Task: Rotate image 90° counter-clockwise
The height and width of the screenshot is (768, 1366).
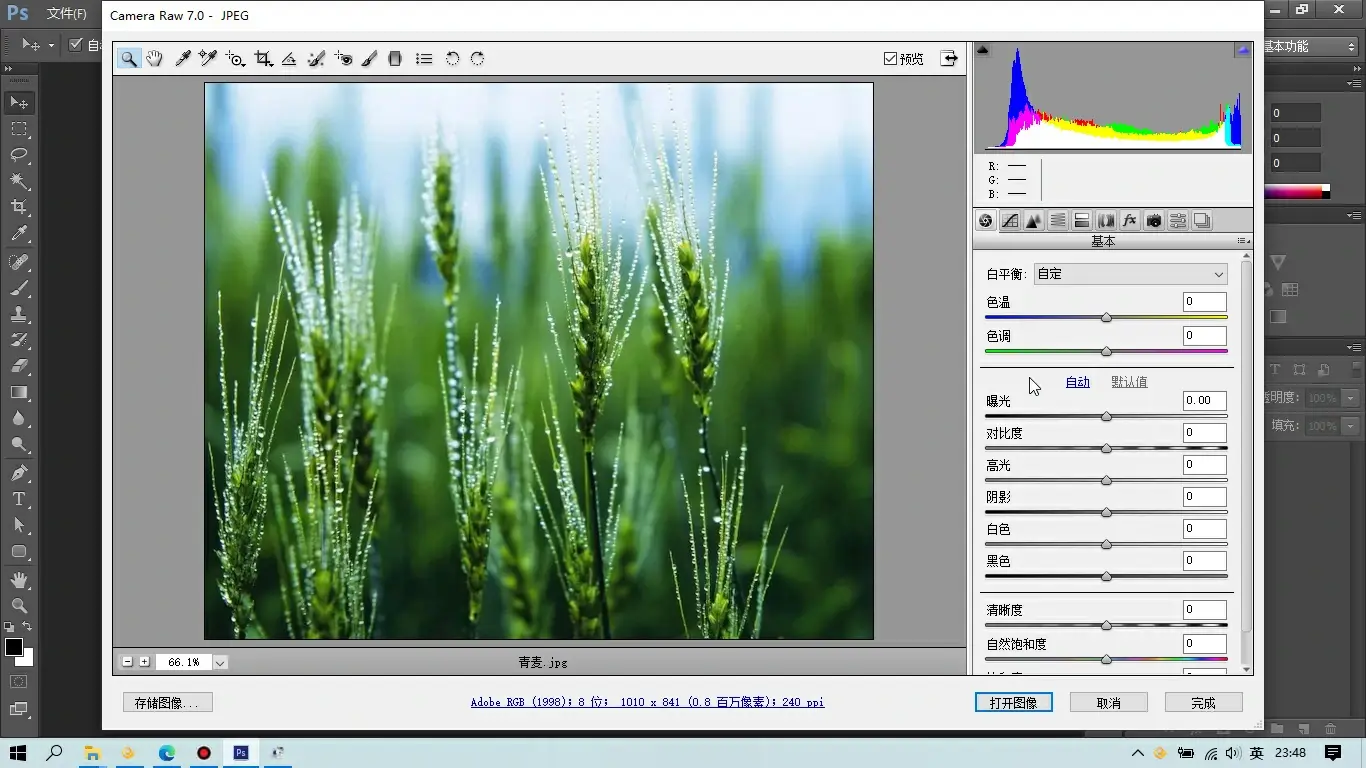Action: [452, 59]
